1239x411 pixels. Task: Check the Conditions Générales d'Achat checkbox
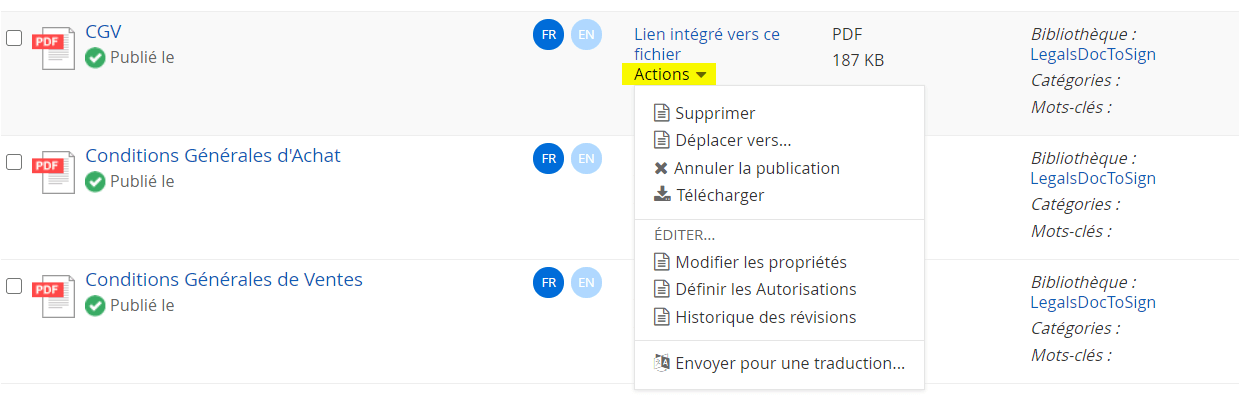point(14,162)
